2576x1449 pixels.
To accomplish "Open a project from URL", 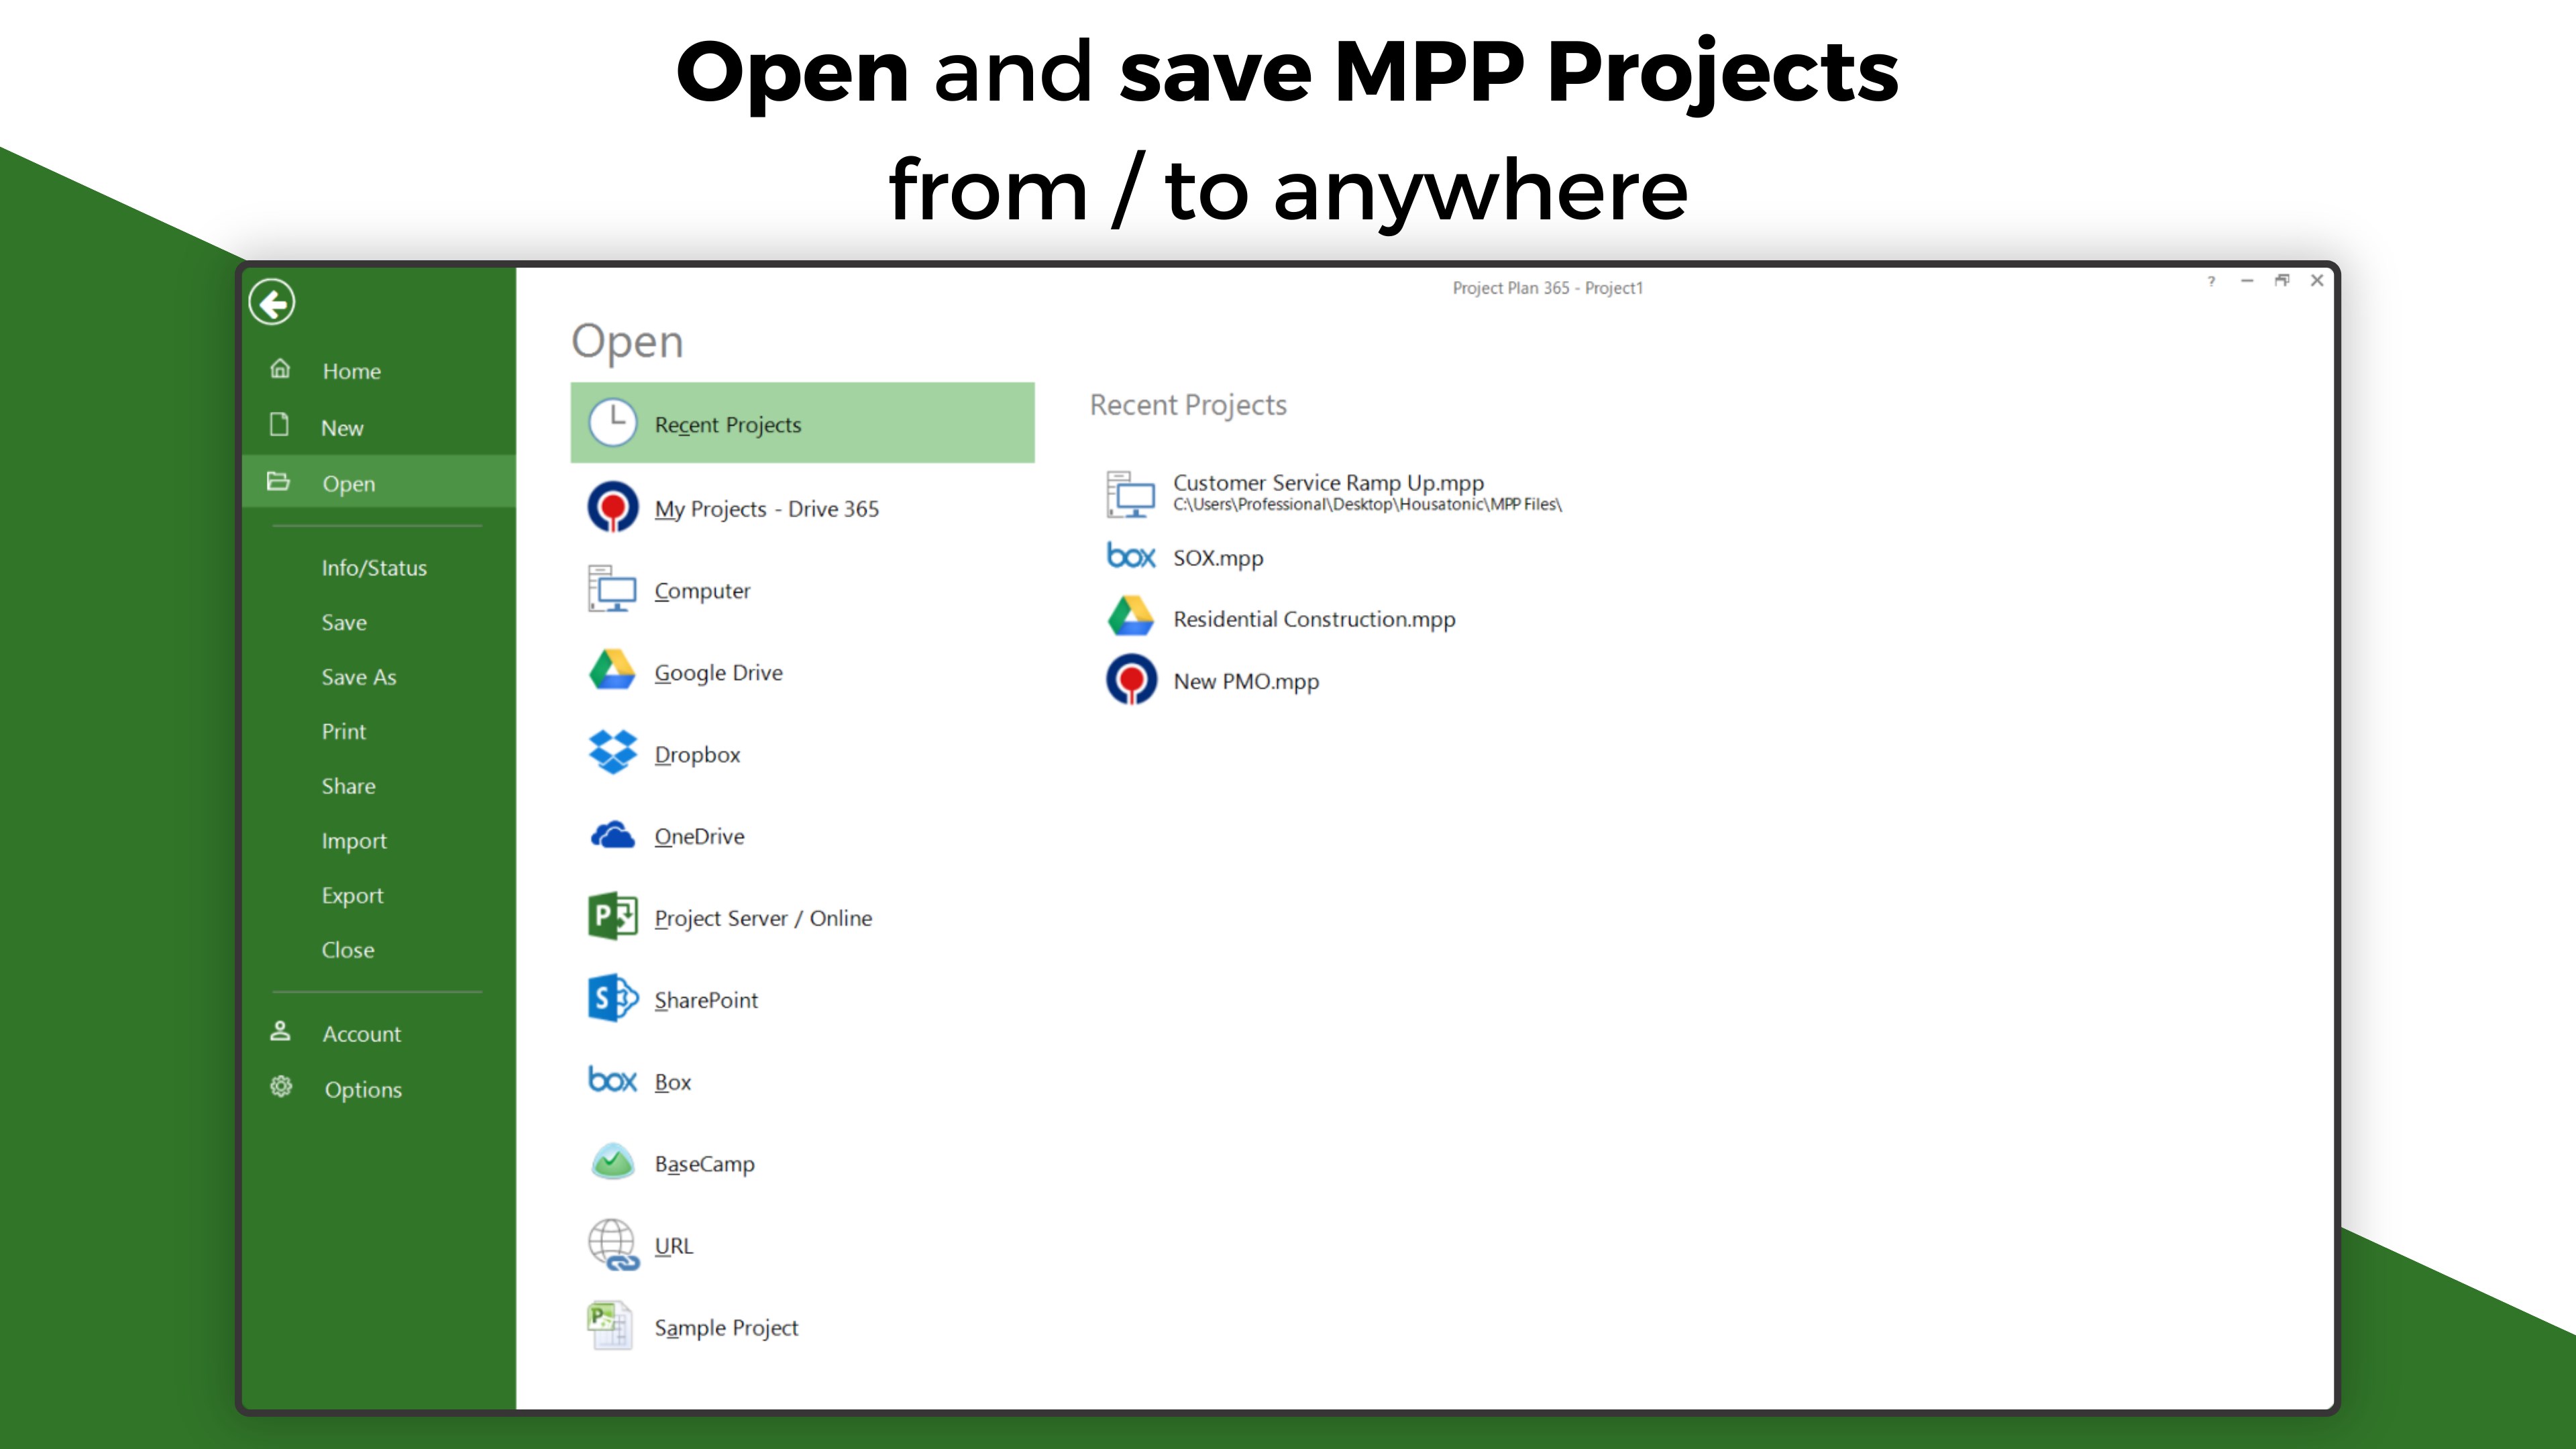I will point(674,1245).
